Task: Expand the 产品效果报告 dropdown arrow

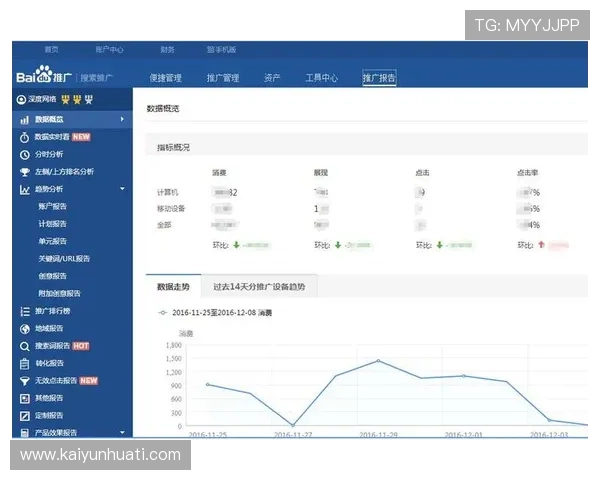Action: 122,433
